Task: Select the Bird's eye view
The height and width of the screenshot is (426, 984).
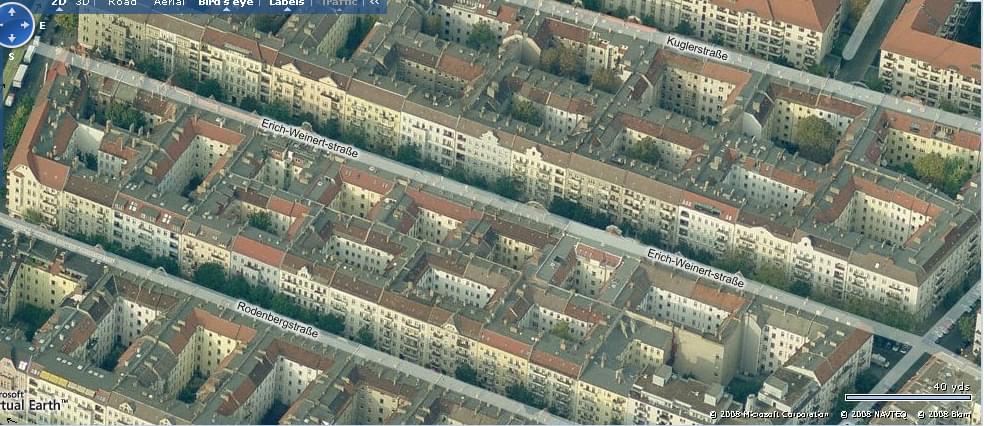Action: click(225, 3)
